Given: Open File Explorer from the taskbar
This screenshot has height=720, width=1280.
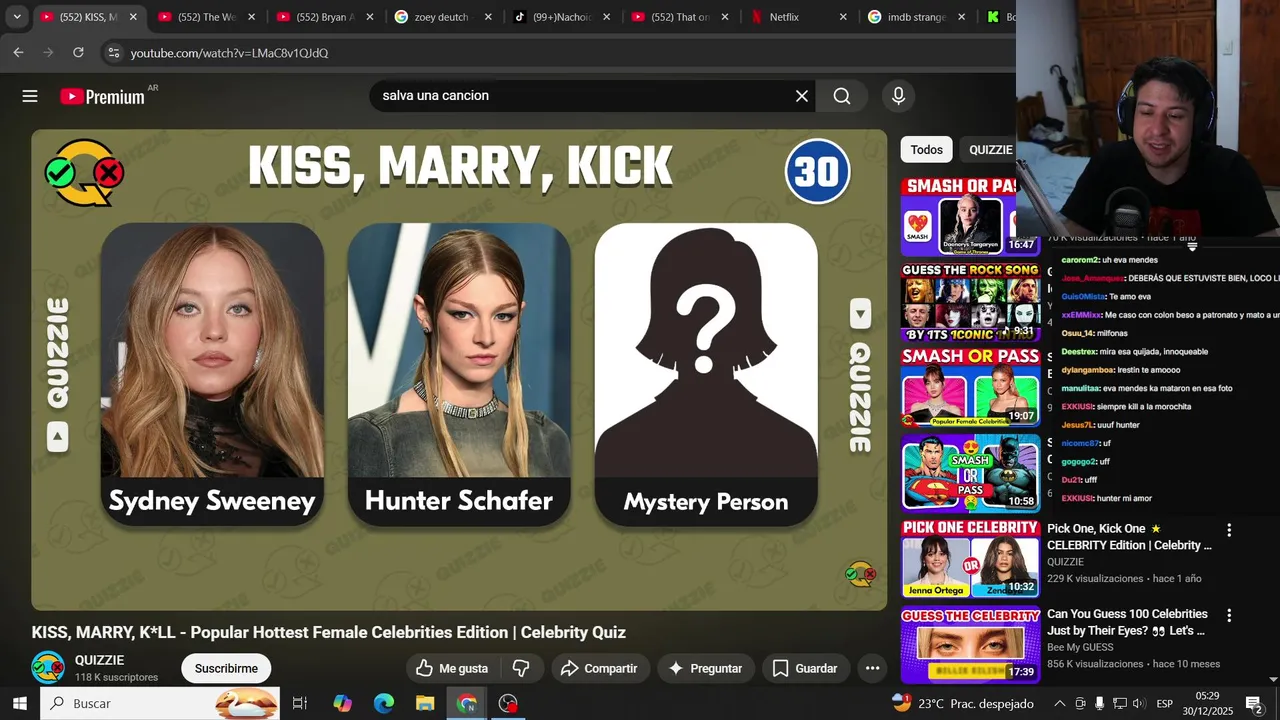Looking at the screenshot, I should click(x=425, y=703).
